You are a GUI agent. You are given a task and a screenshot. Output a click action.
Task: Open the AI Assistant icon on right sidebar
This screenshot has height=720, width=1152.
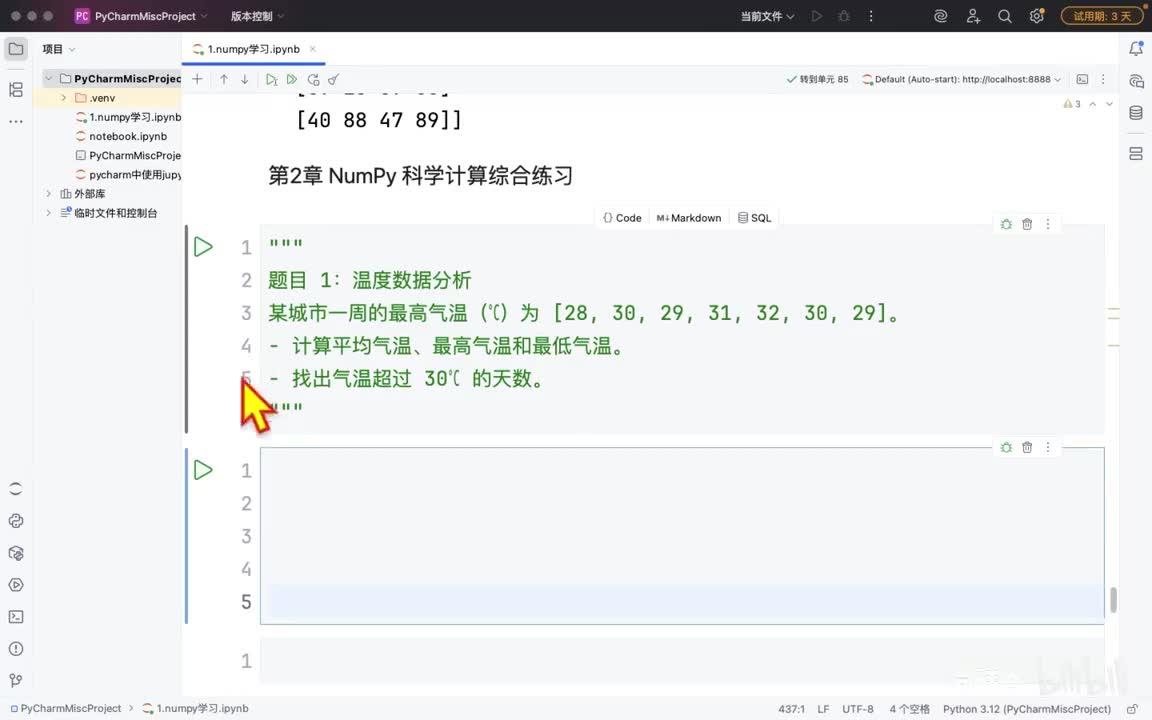(x=1136, y=81)
